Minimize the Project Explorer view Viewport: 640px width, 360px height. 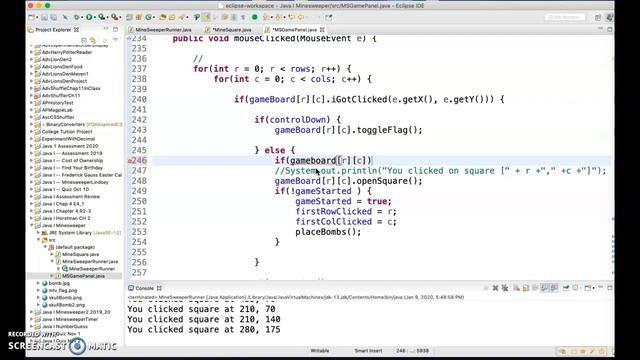106,29
